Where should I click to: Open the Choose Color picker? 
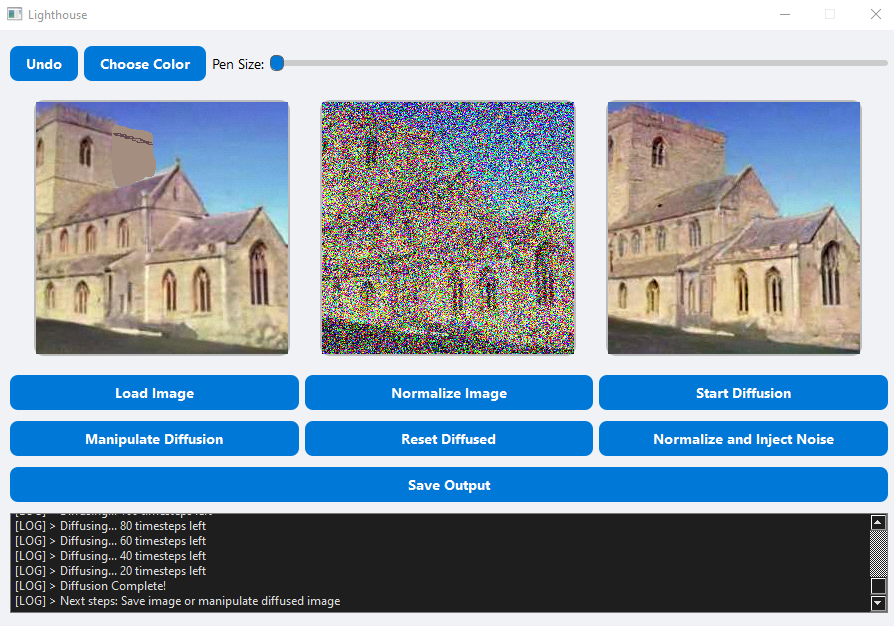pos(145,64)
